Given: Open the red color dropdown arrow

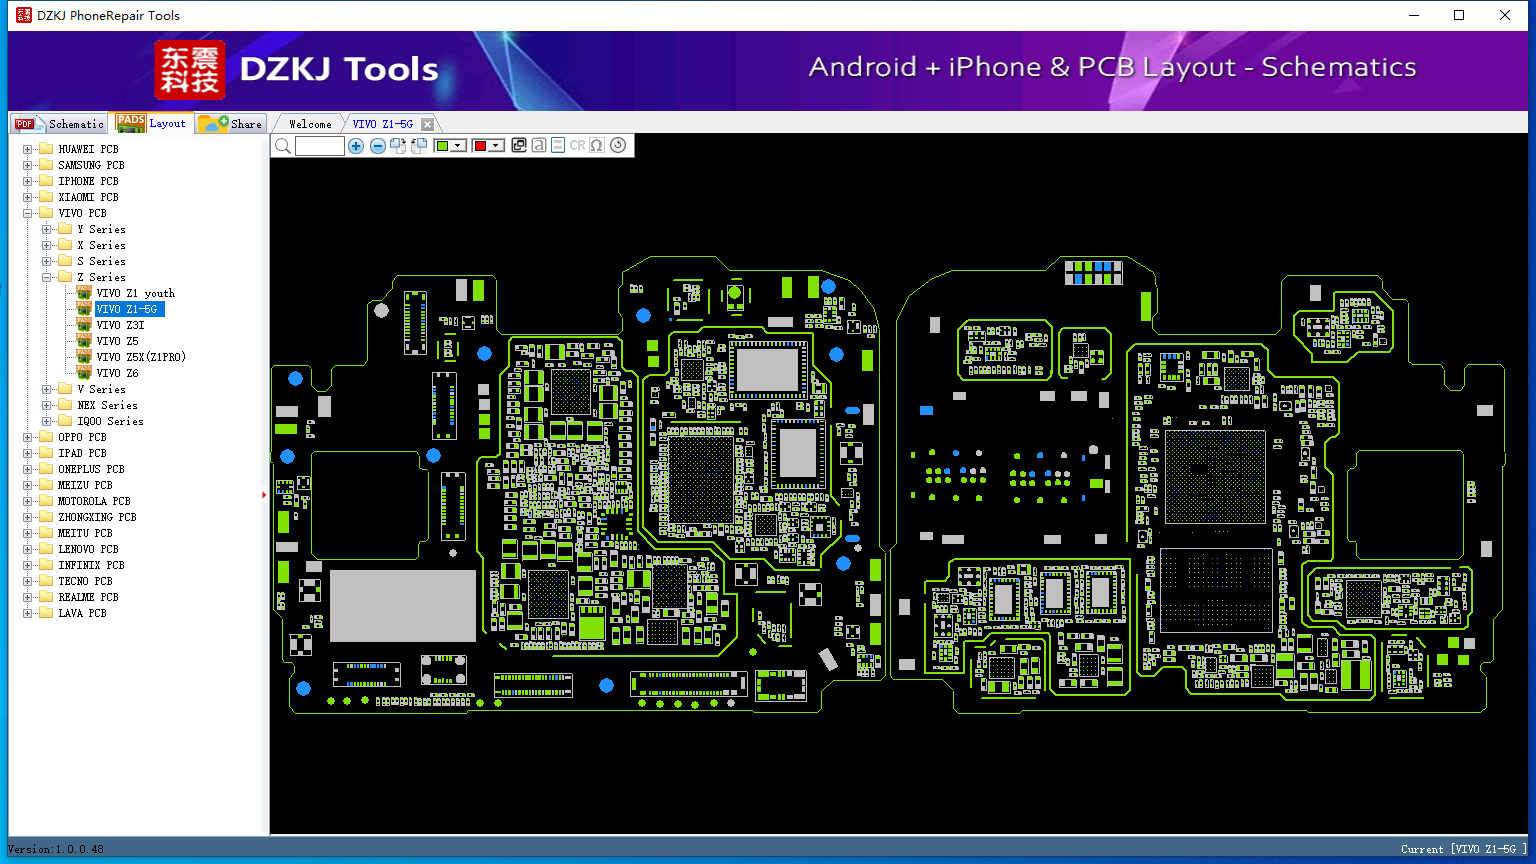Looking at the screenshot, I should tap(496, 146).
